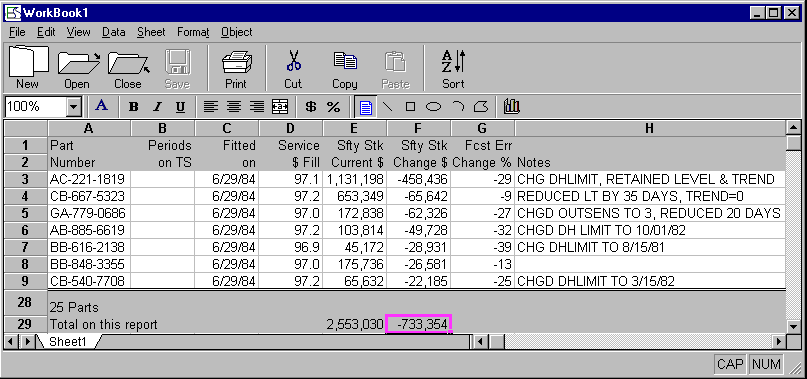
Task: Click the New workbook icon
Action: [27, 67]
